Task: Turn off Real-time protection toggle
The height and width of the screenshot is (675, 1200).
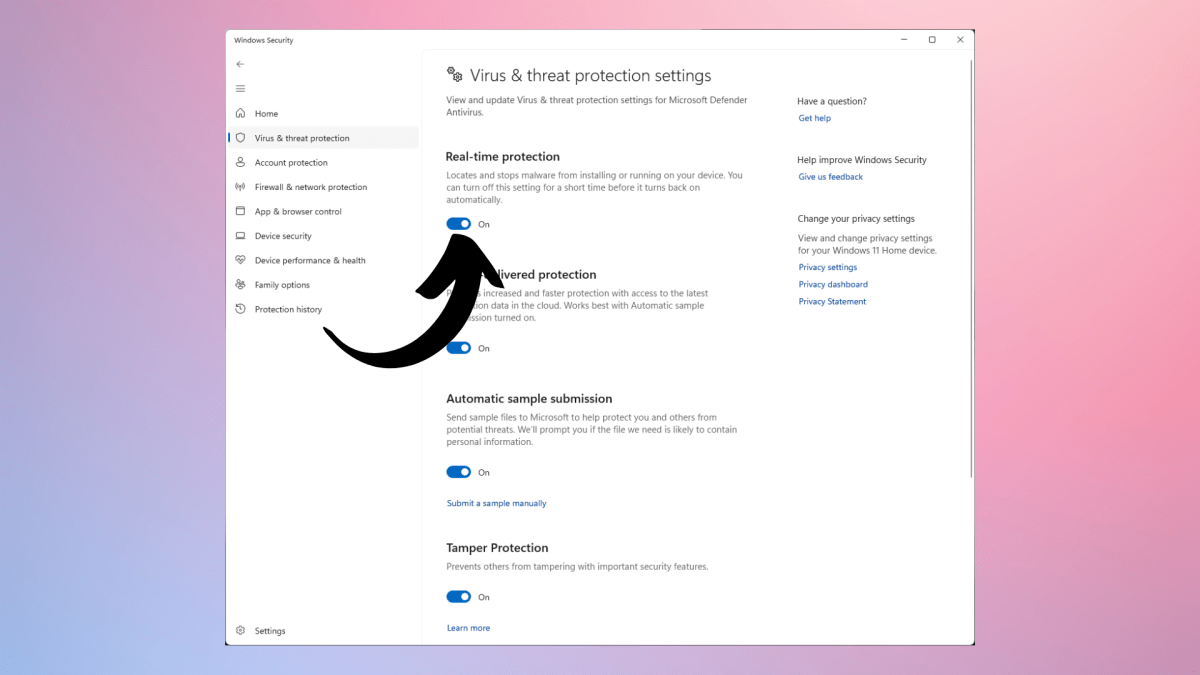Action: (x=459, y=224)
